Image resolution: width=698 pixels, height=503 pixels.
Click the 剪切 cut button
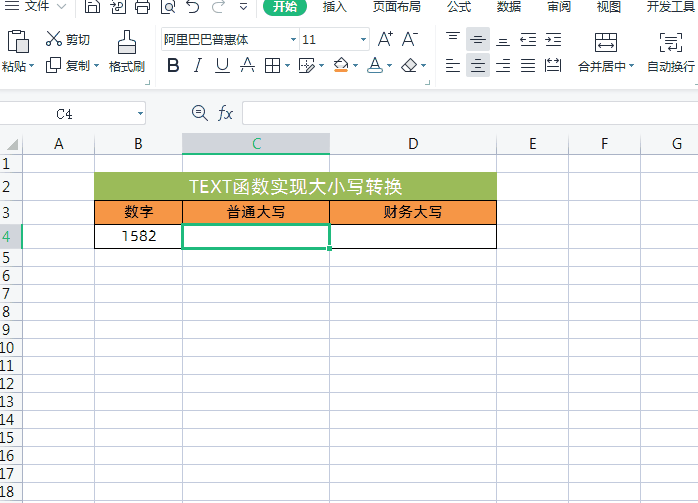(x=68, y=39)
